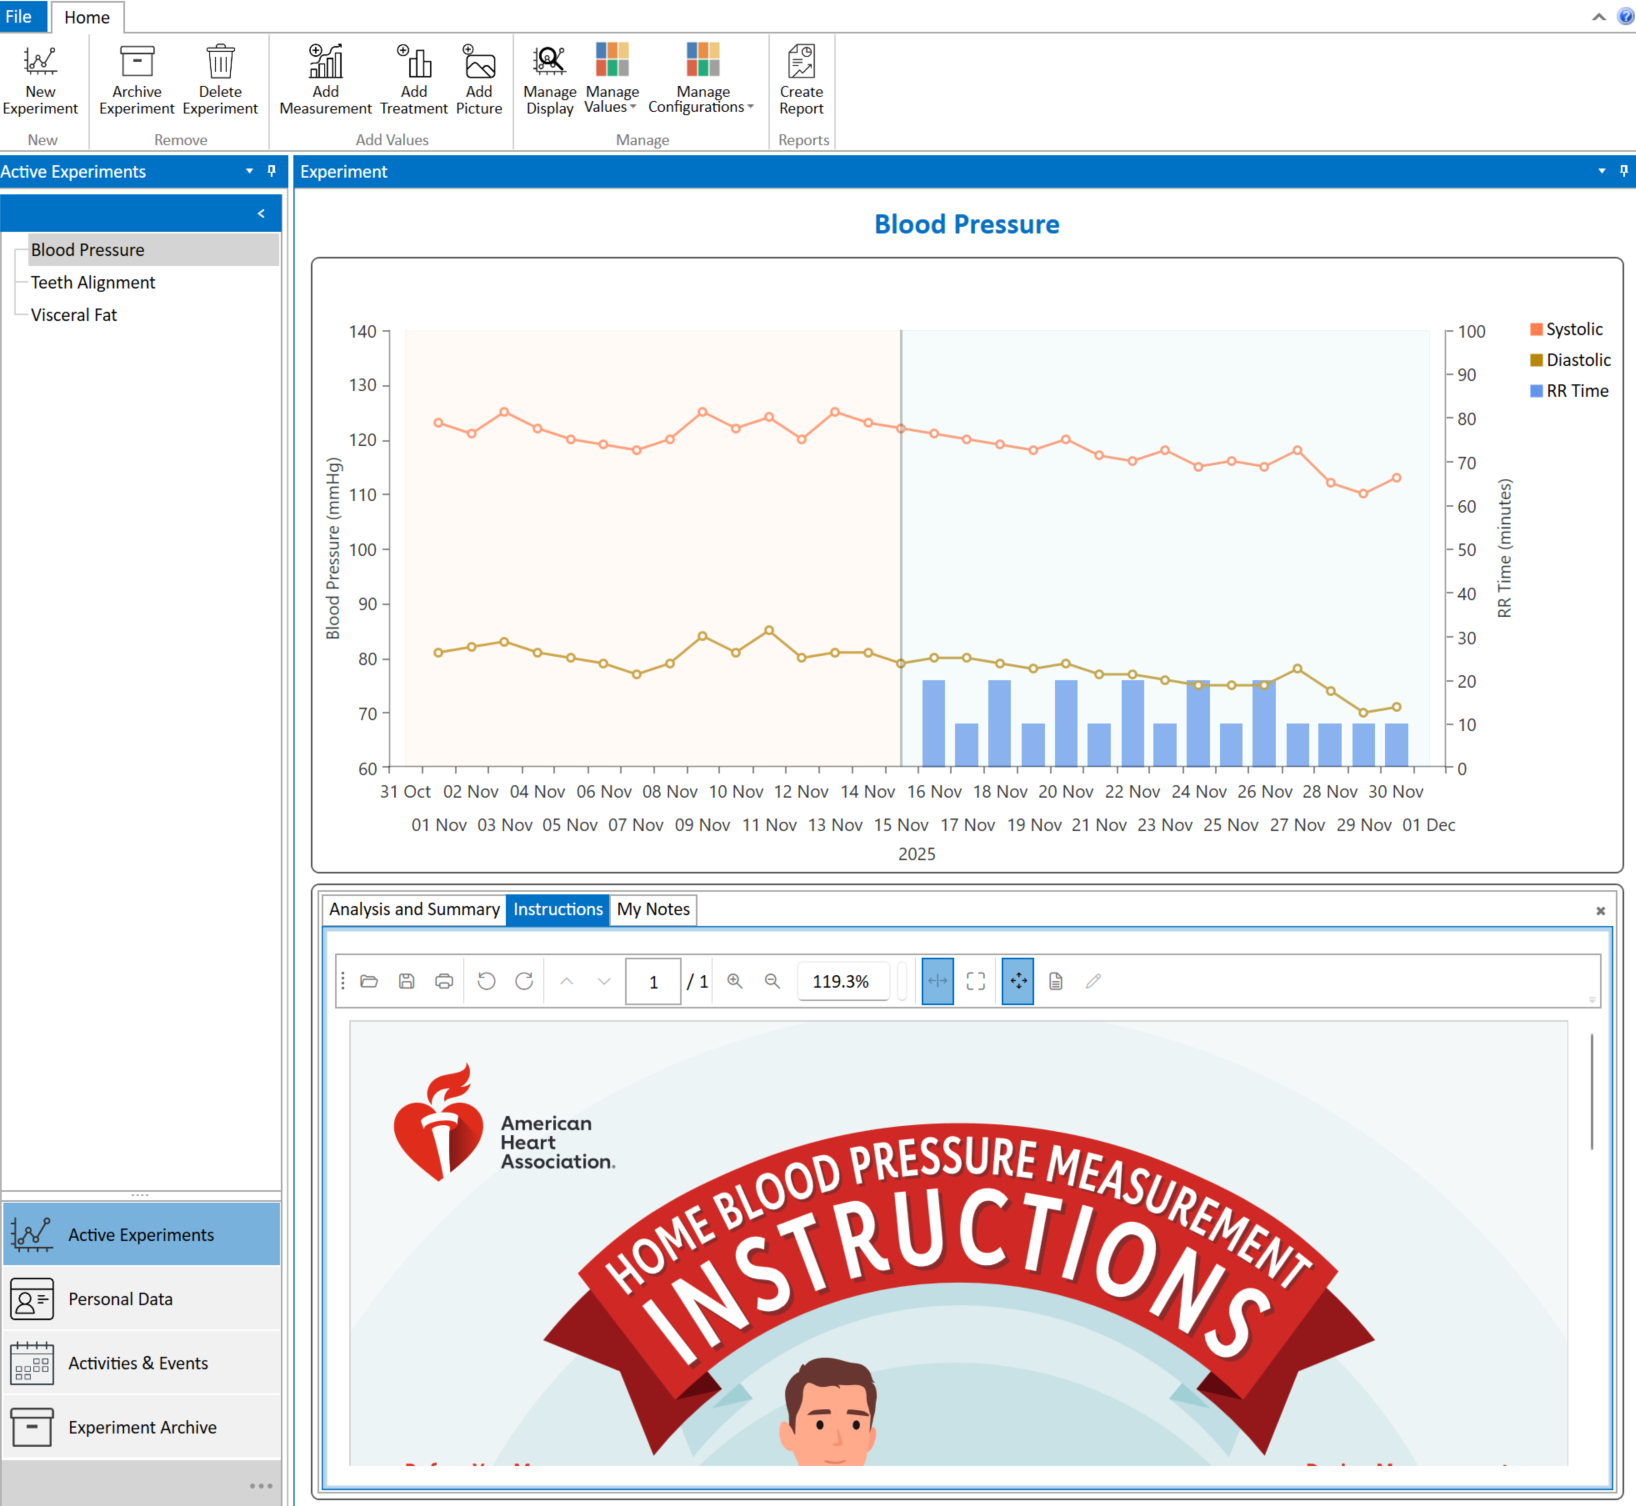Toggle the Systolic series in the legend
The image size is (1636, 1506).
tap(1573, 329)
